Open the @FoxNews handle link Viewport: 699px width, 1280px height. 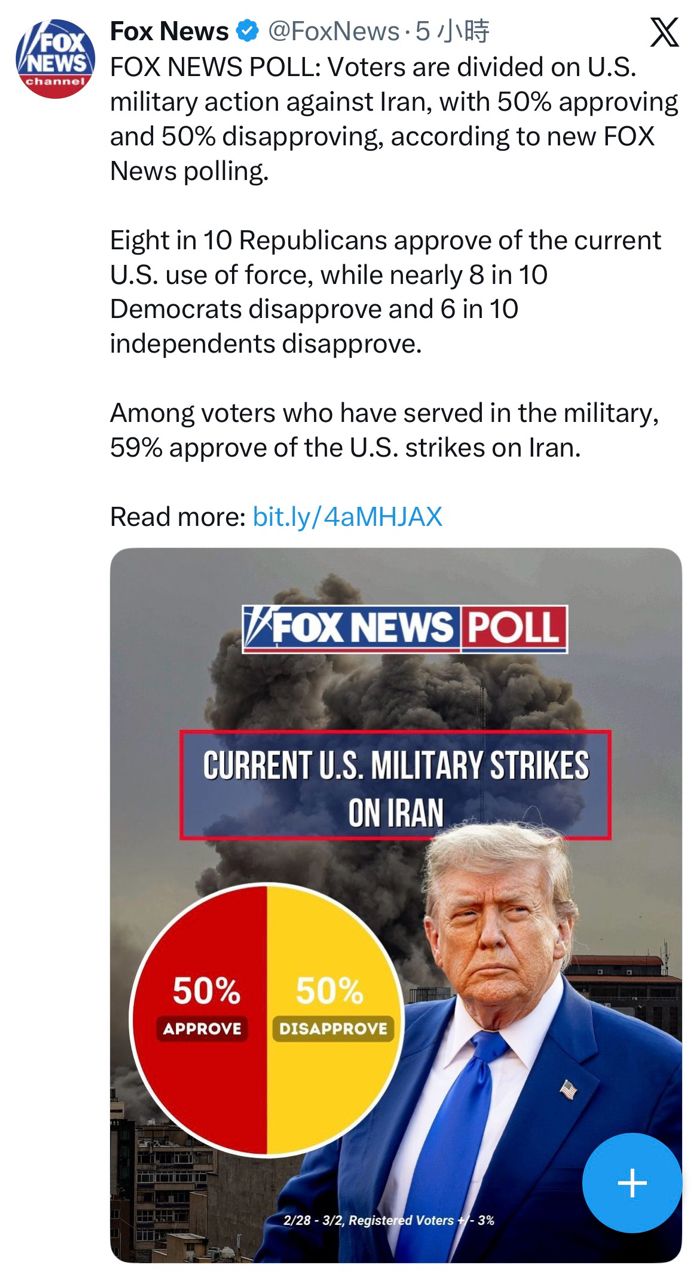pos(333,32)
